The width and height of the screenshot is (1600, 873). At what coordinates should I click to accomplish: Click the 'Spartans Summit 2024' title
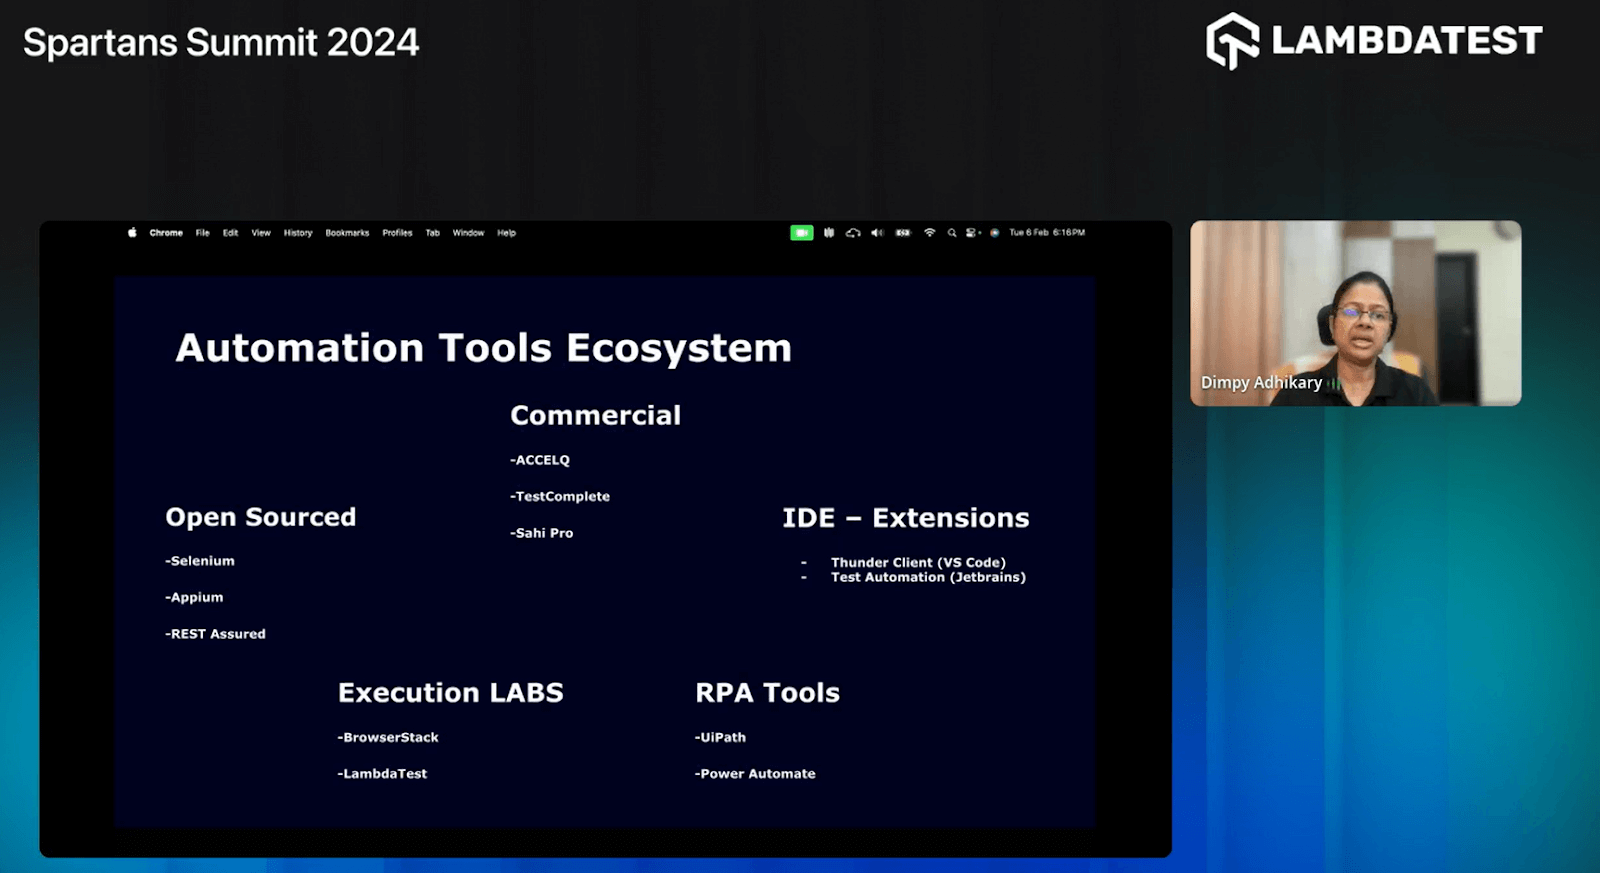click(x=221, y=43)
